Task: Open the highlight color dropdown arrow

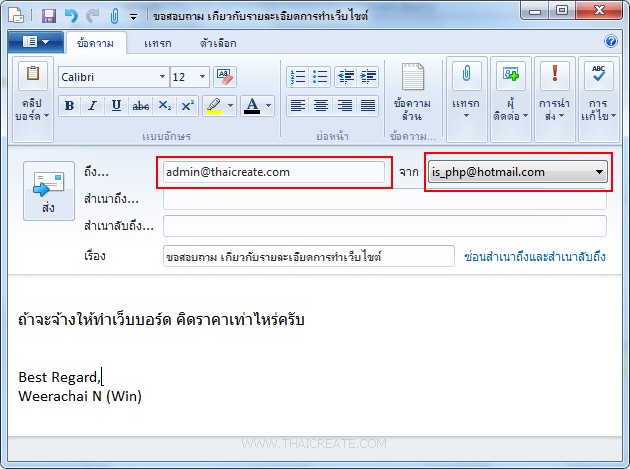Action: coord(230,106)
